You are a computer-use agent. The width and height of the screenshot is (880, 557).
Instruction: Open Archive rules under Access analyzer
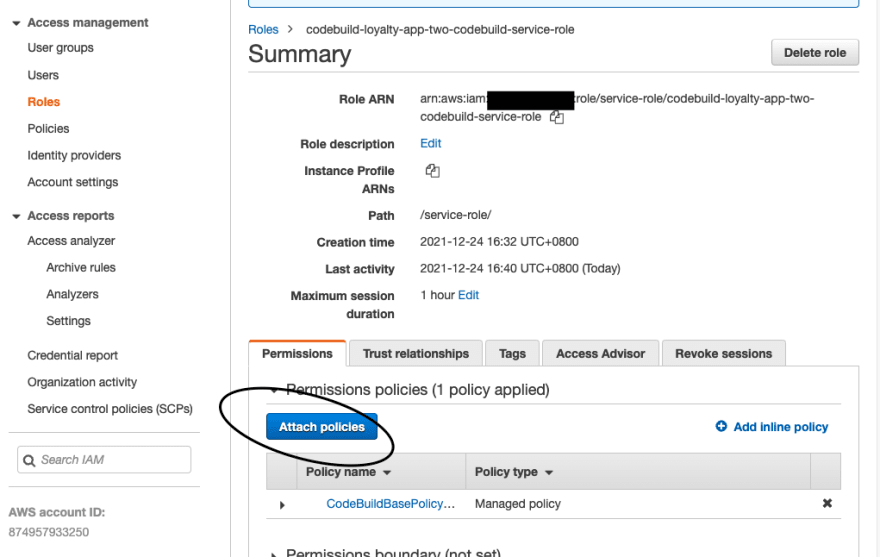point(81,267)
